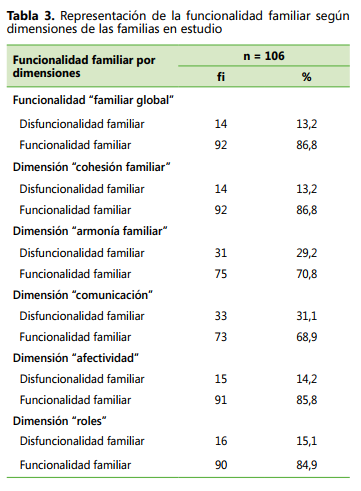Click the 'Dimensión "roles"' section heading
Viewport: 361px width, 491px height.
coord(60,421)
